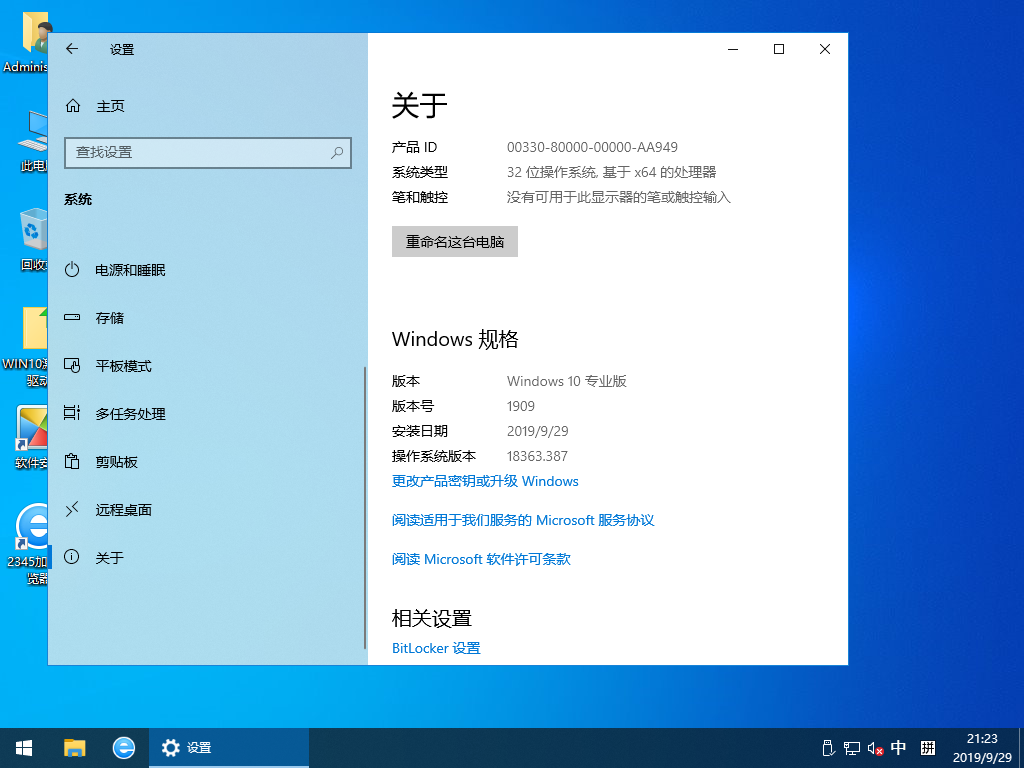Click the back arrow in Settings

pyautogui.click(x=71, y=48)
